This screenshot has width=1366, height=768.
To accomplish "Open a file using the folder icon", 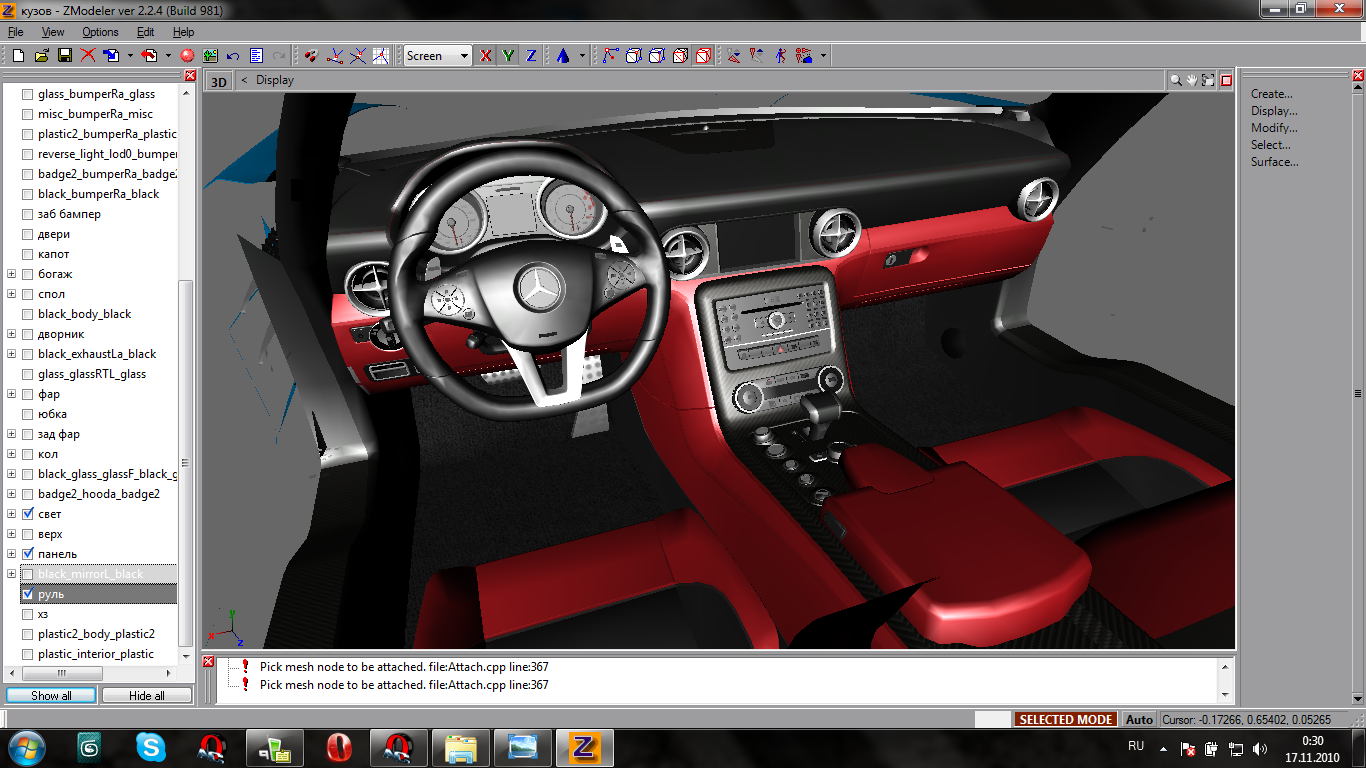I will pyautogui.click(x=42, y=56).
